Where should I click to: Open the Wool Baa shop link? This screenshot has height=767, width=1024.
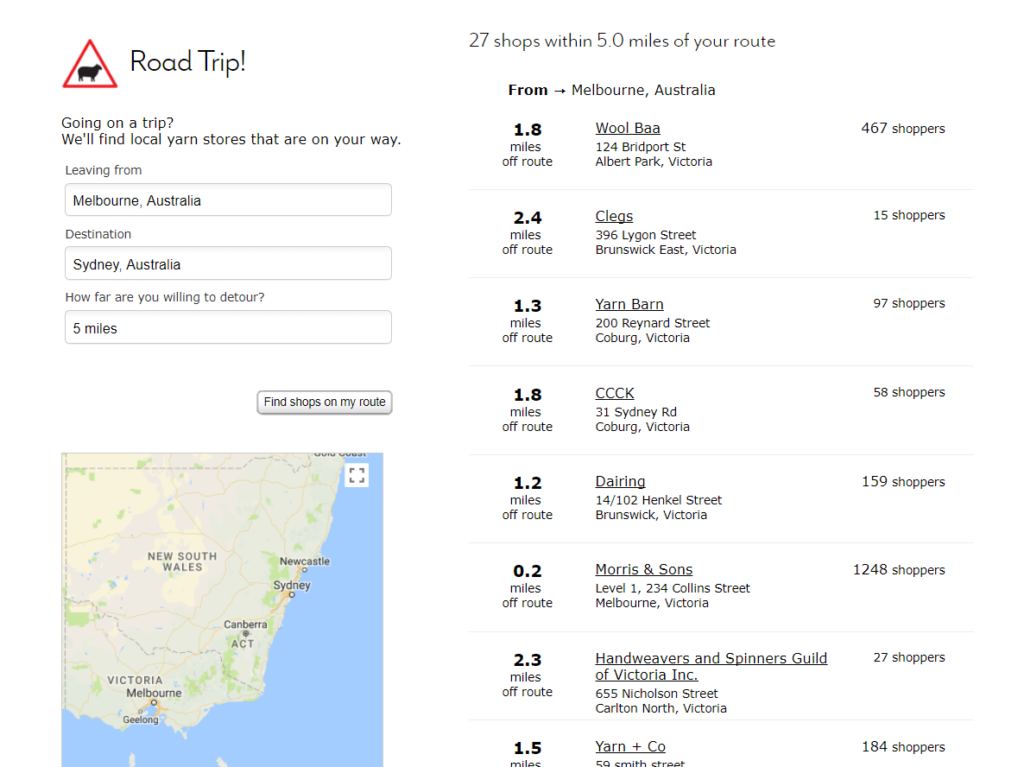[627, 128]
